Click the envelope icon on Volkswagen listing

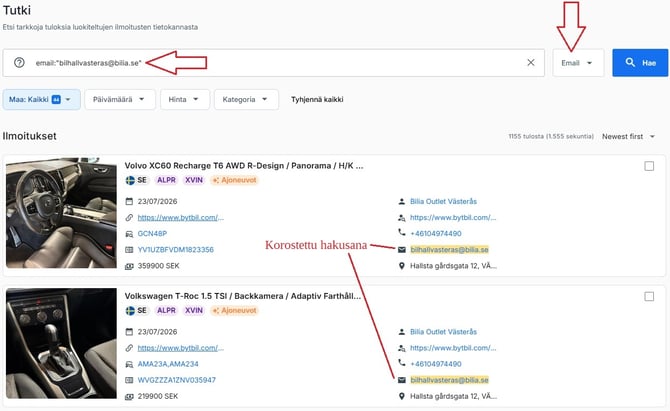pyautogui.click(x=402, y=380)
